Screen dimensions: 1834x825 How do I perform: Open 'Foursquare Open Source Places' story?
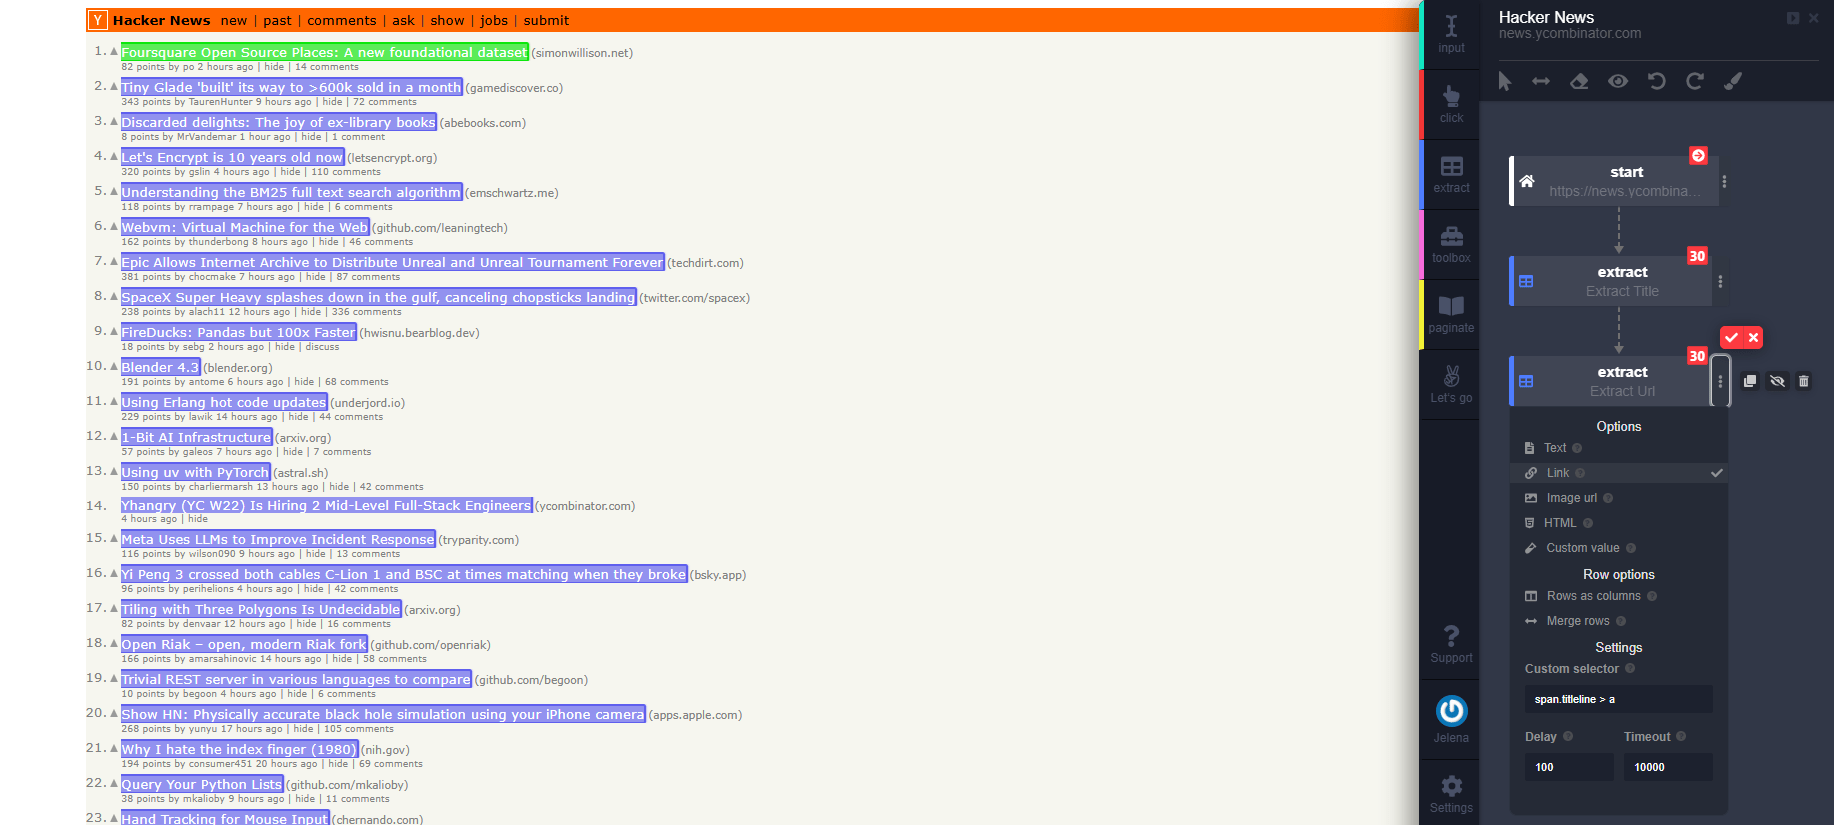pos(324,52)
